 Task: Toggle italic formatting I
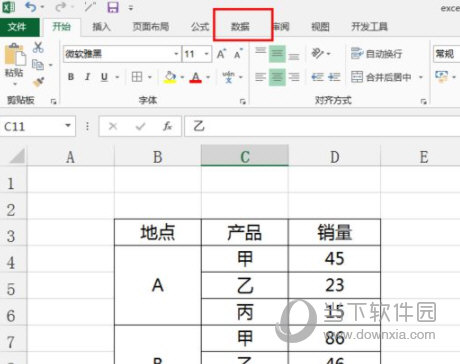[x=87, y=77]
